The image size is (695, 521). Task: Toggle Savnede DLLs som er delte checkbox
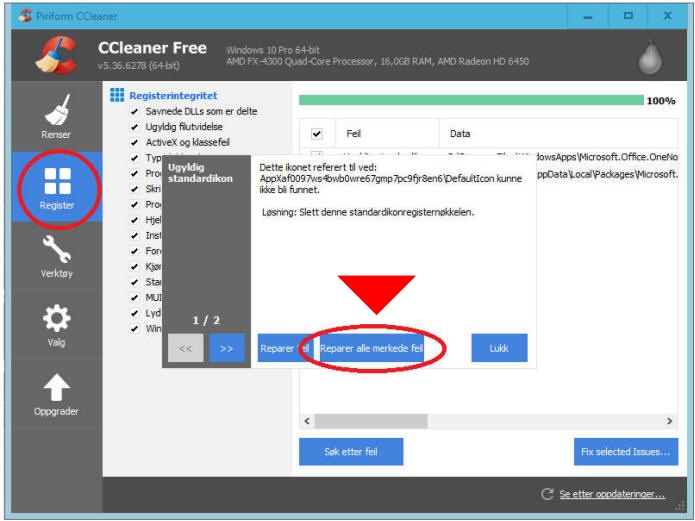click(x=134, y=111)
